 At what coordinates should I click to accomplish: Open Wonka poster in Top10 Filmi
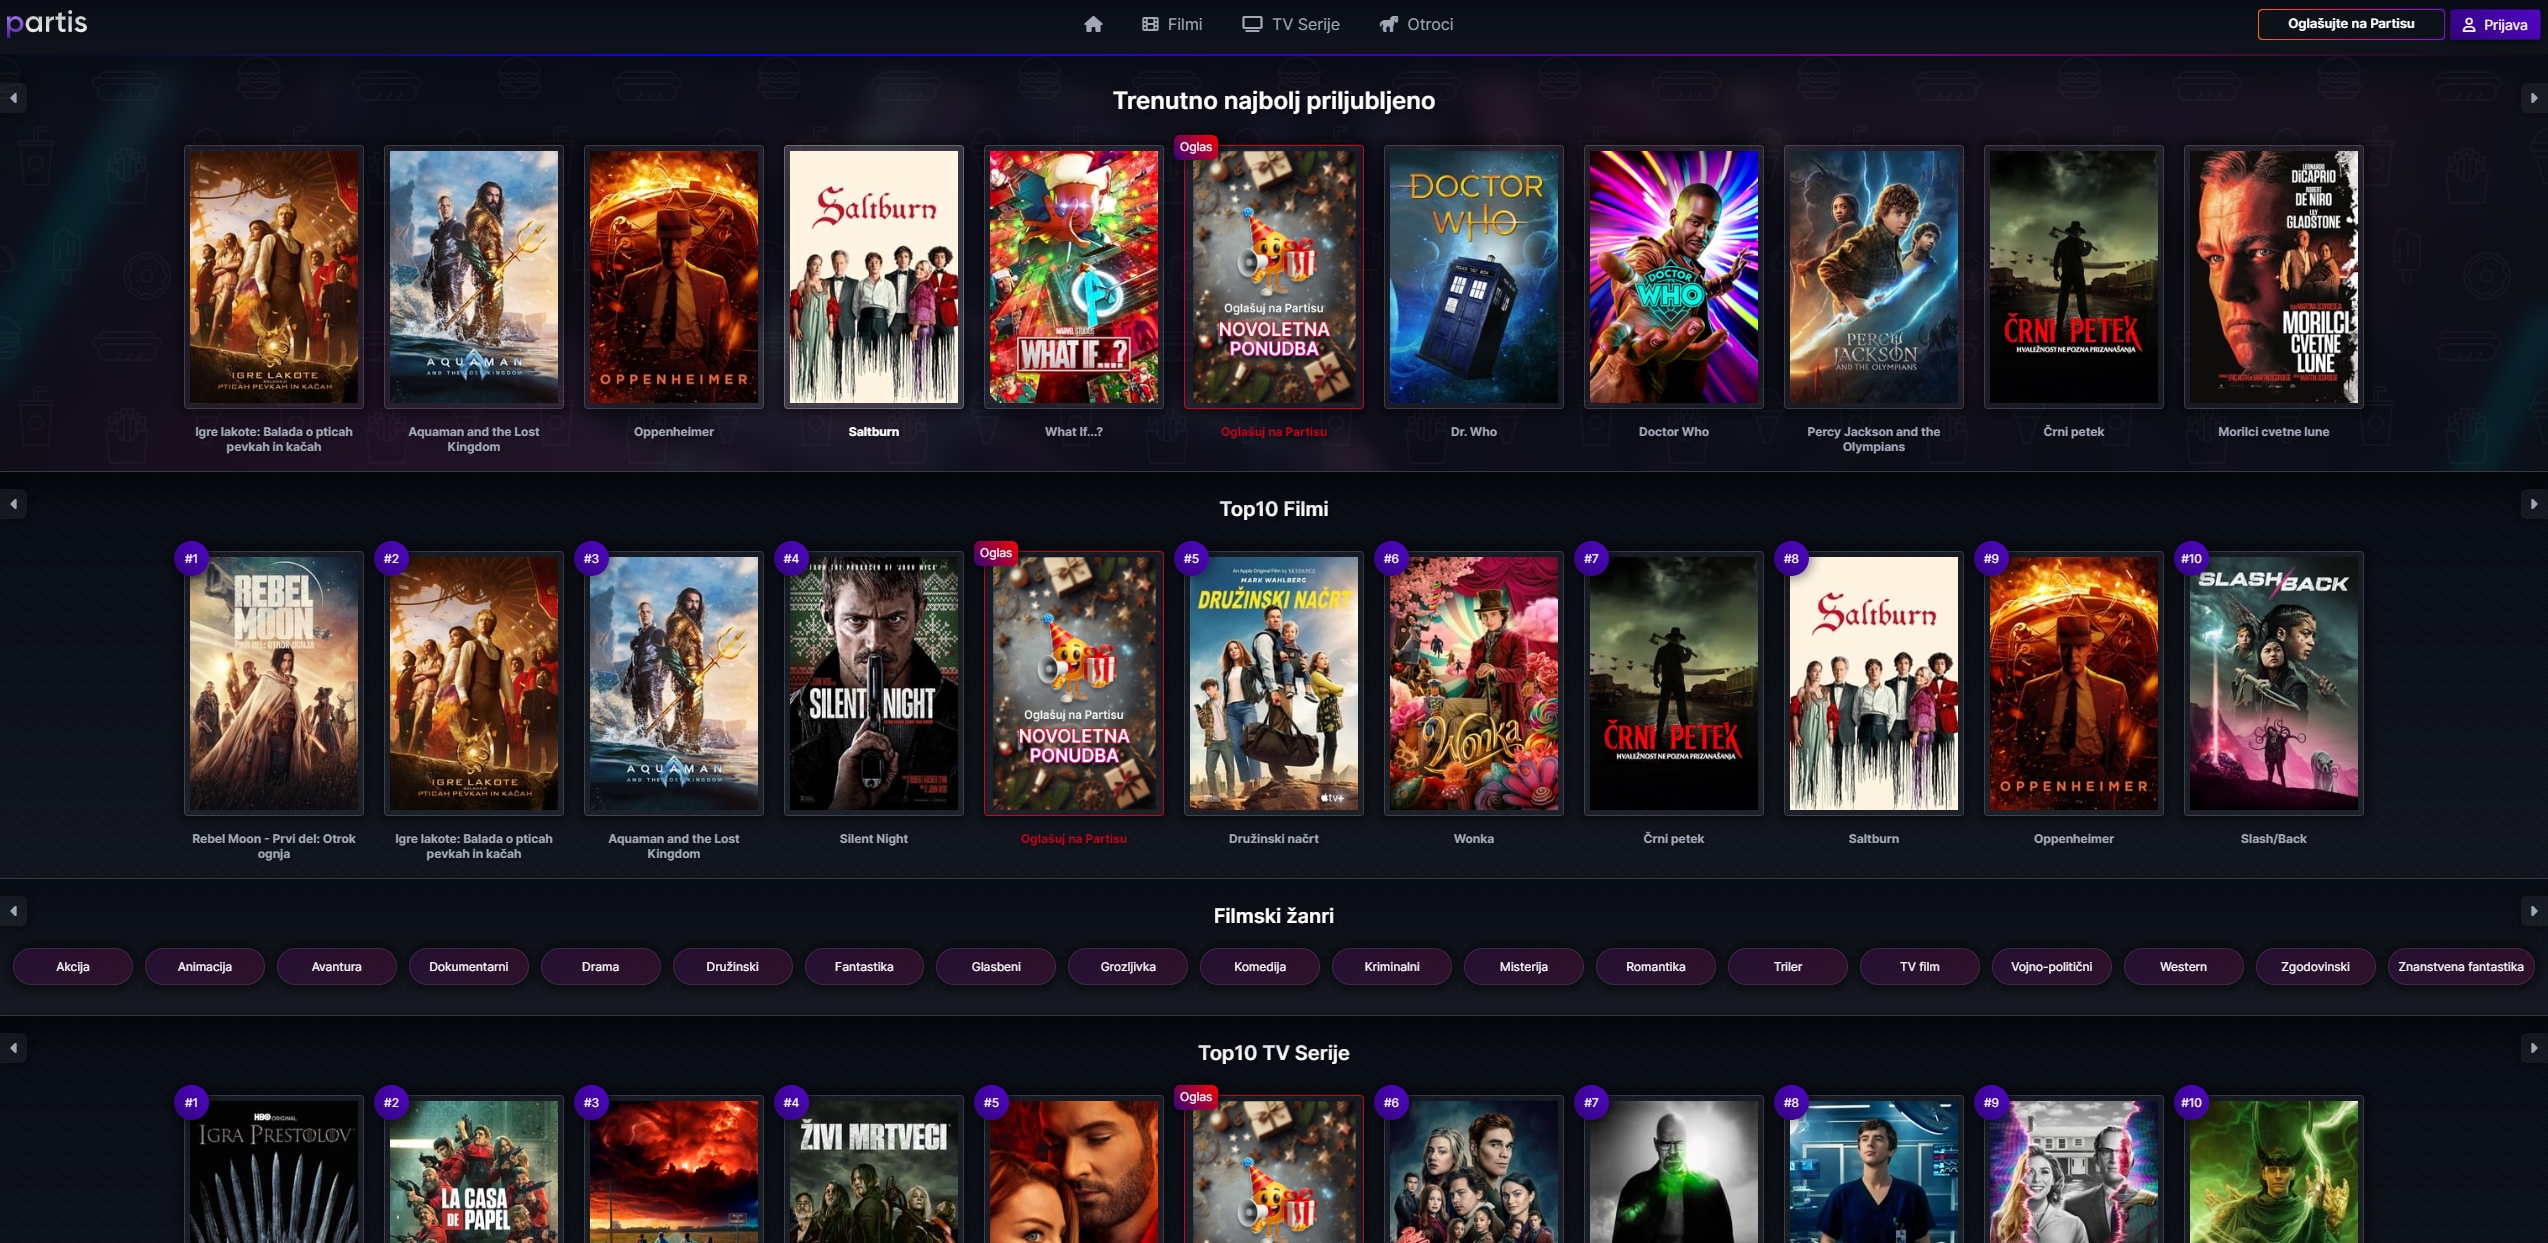point(1473,683)
